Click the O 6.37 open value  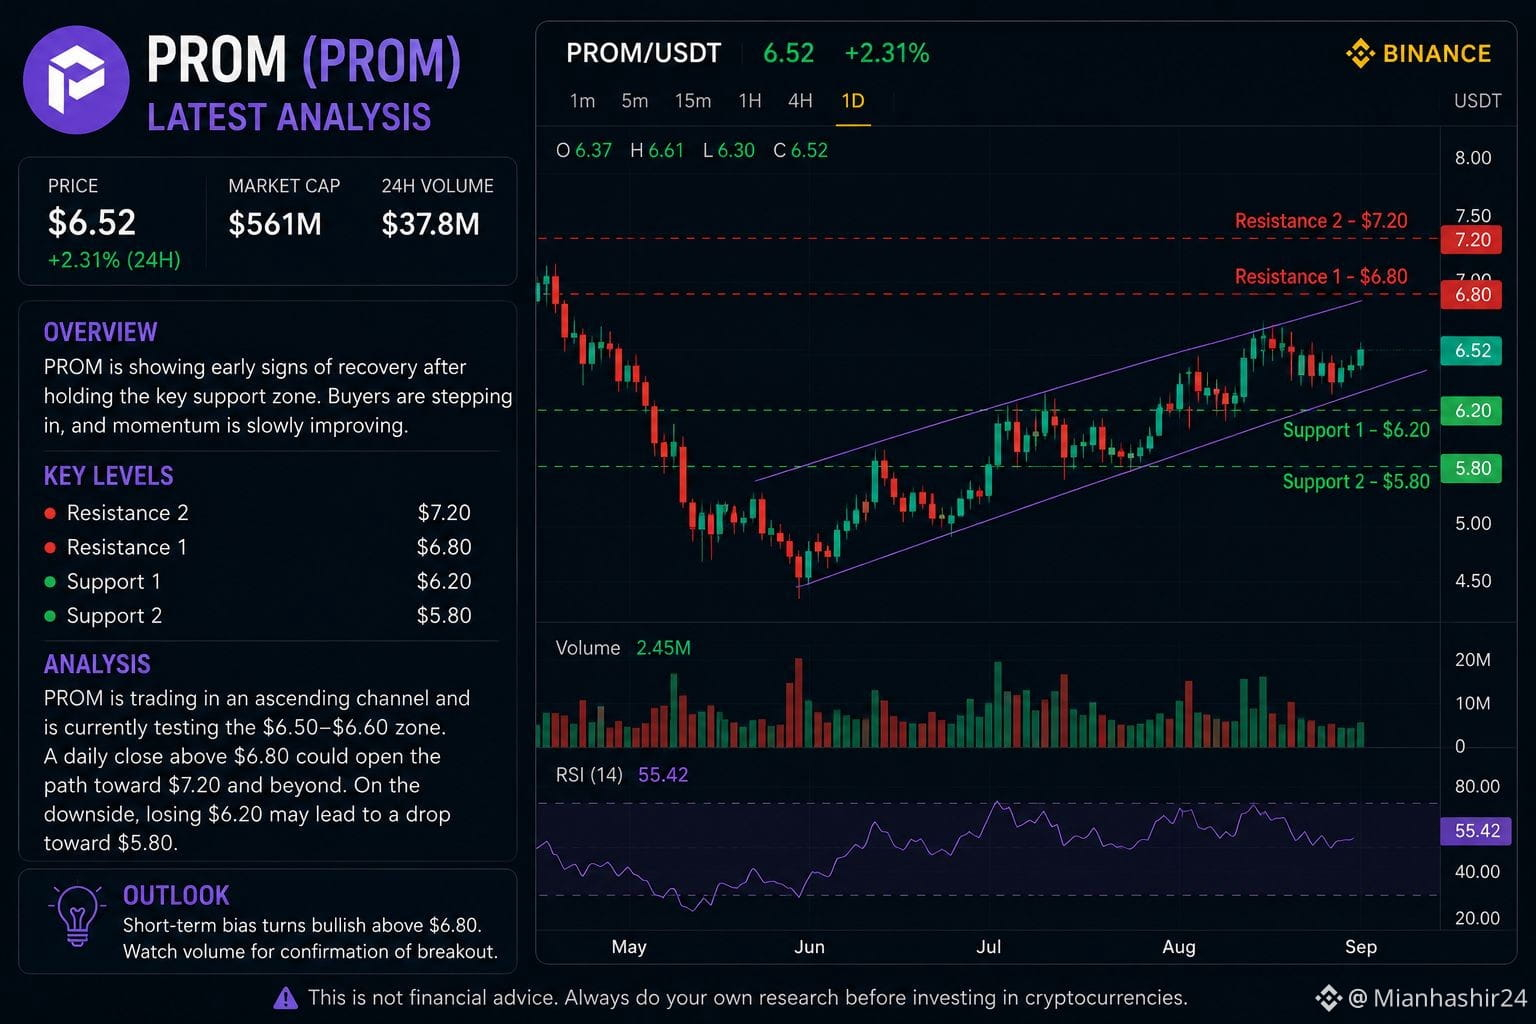[x=584, y=151]
